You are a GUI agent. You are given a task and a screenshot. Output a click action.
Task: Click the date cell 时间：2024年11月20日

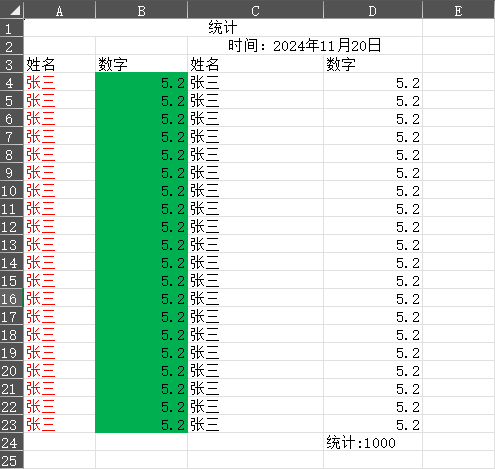point(305,46)
